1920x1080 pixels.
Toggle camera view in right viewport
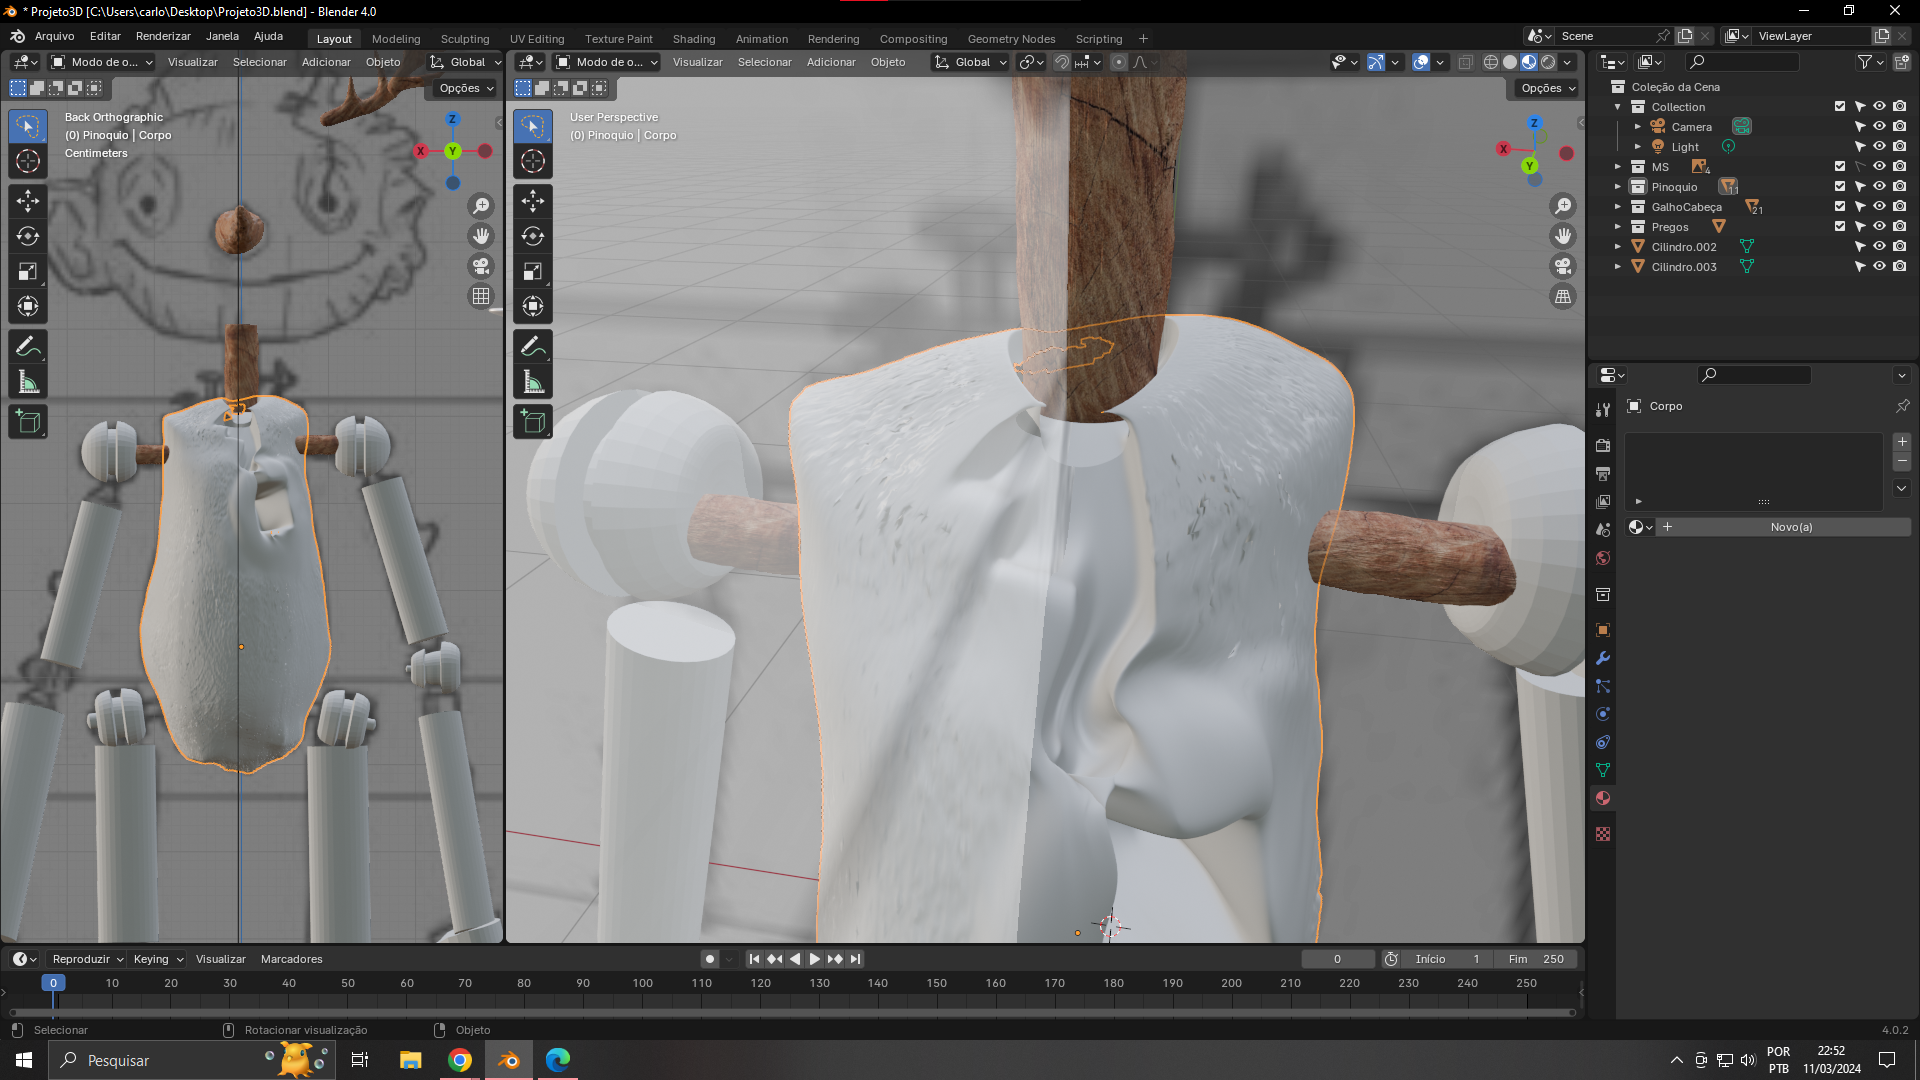[1562, 266]
